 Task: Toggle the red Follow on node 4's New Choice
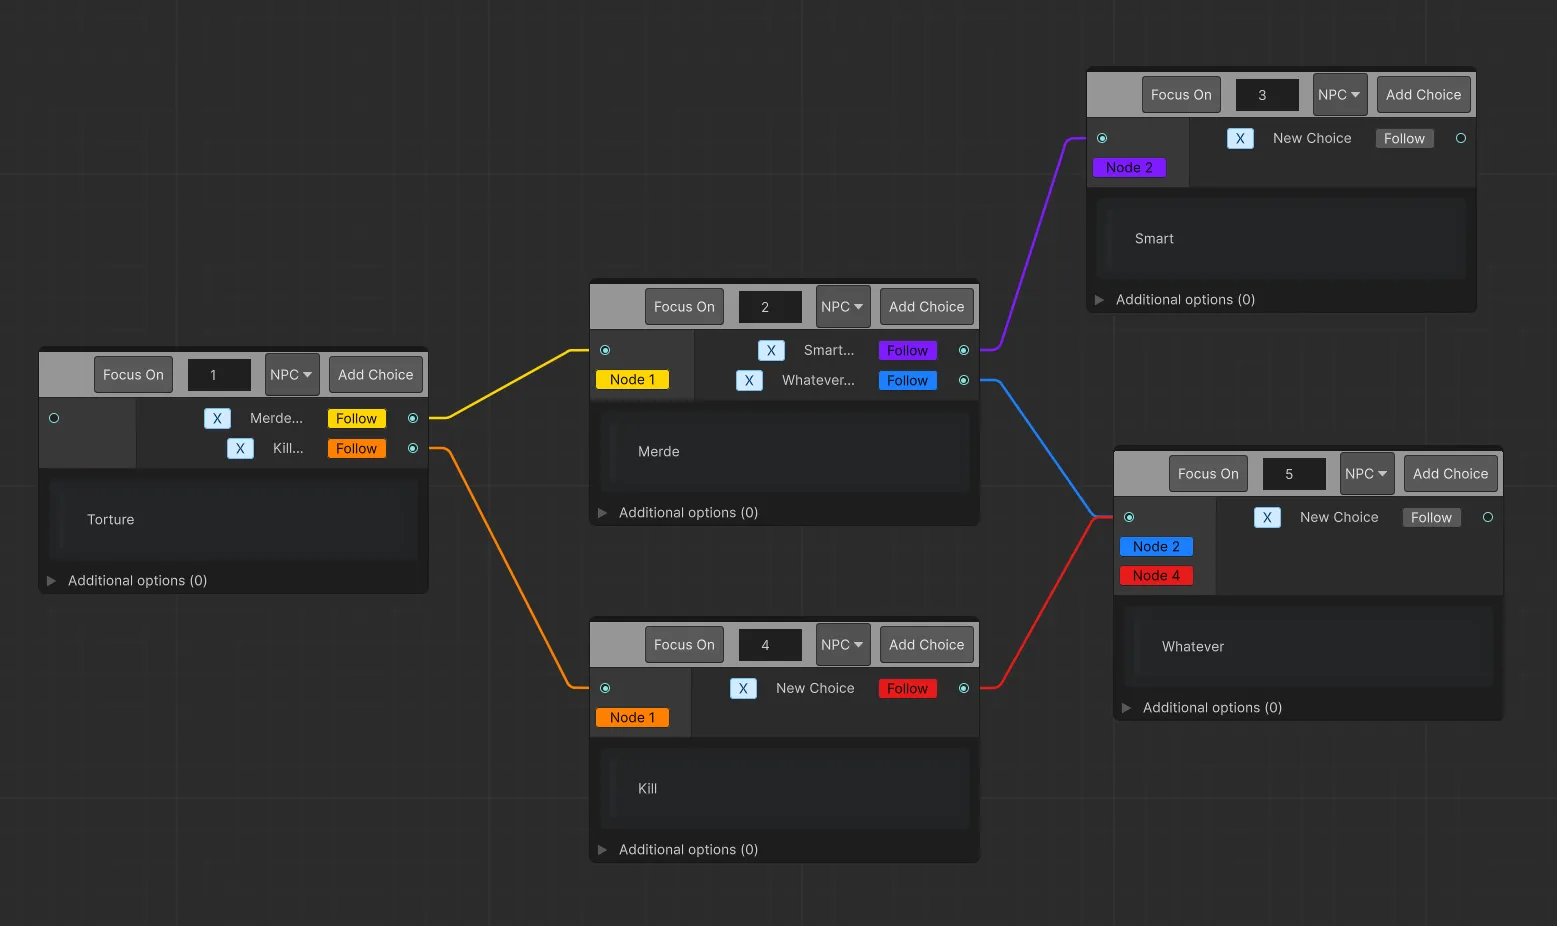coord(906,688)
